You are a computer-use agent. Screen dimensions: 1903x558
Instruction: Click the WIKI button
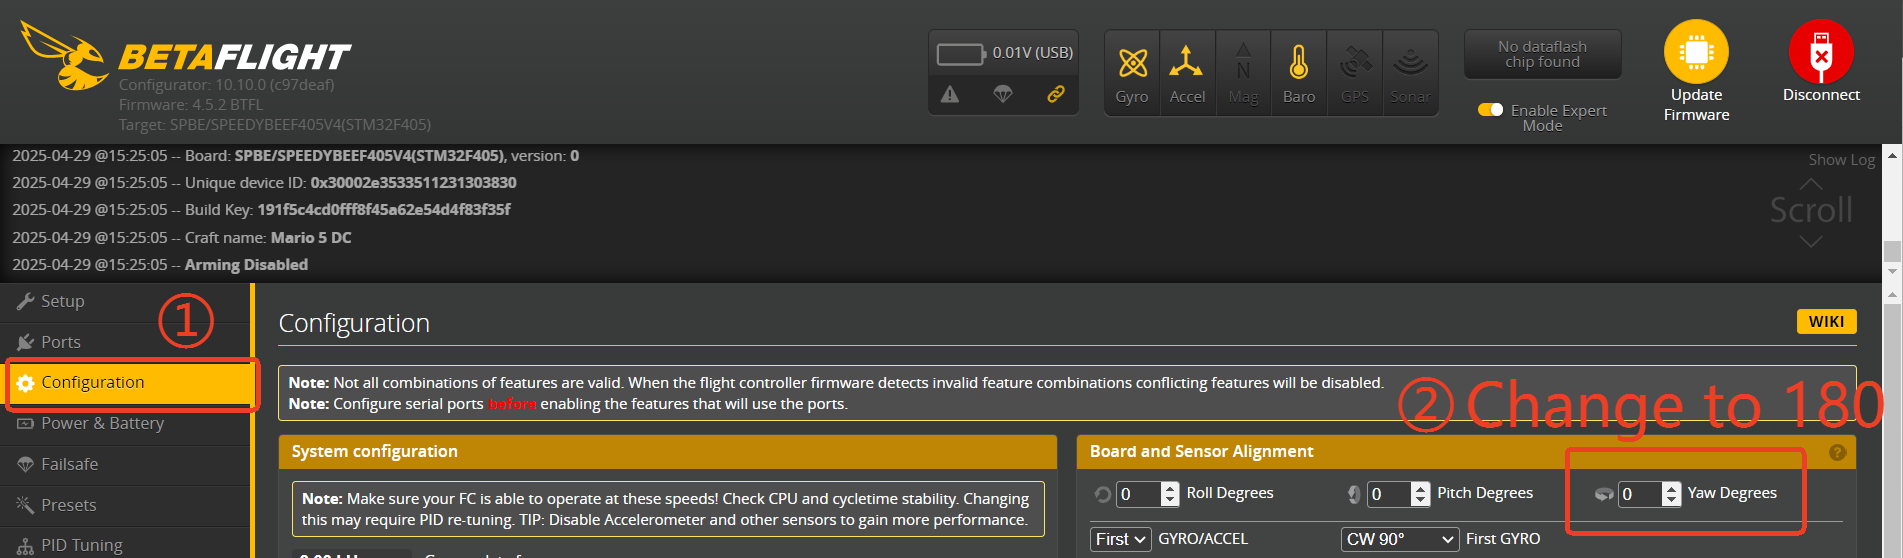[x=1826, y=321]
